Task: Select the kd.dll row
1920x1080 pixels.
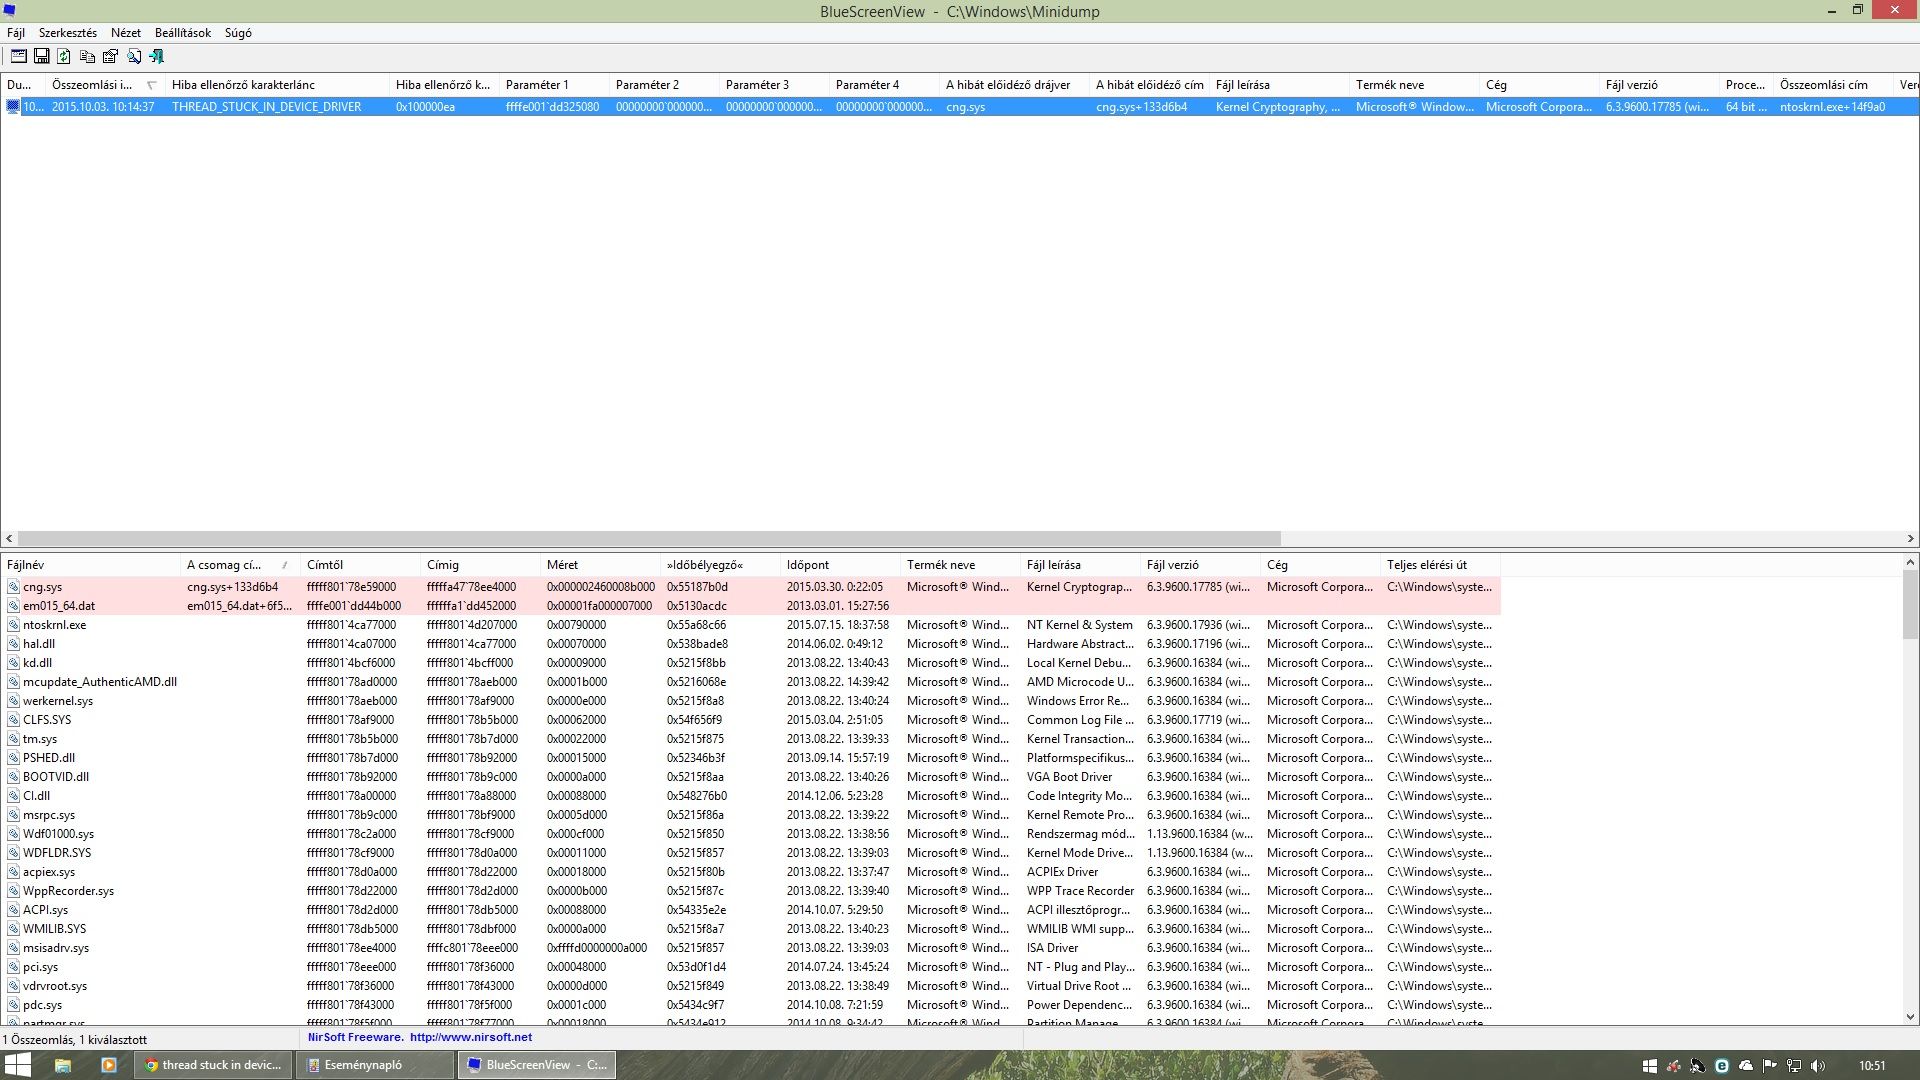Action: (x=751, y=663)
